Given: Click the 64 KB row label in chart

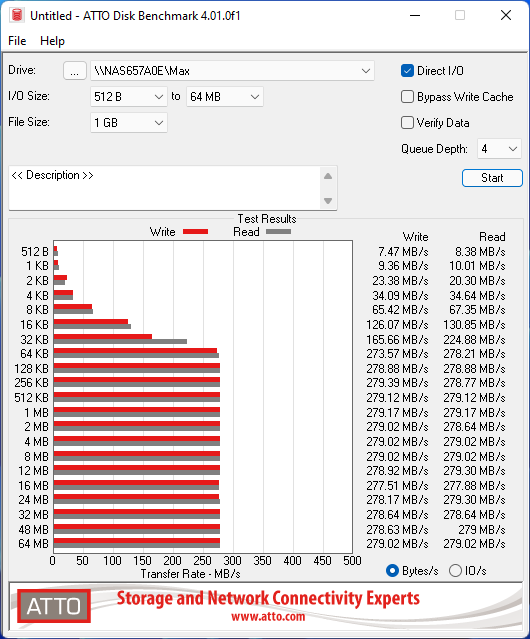Looking at the screenshot, I should coord(34,354).
